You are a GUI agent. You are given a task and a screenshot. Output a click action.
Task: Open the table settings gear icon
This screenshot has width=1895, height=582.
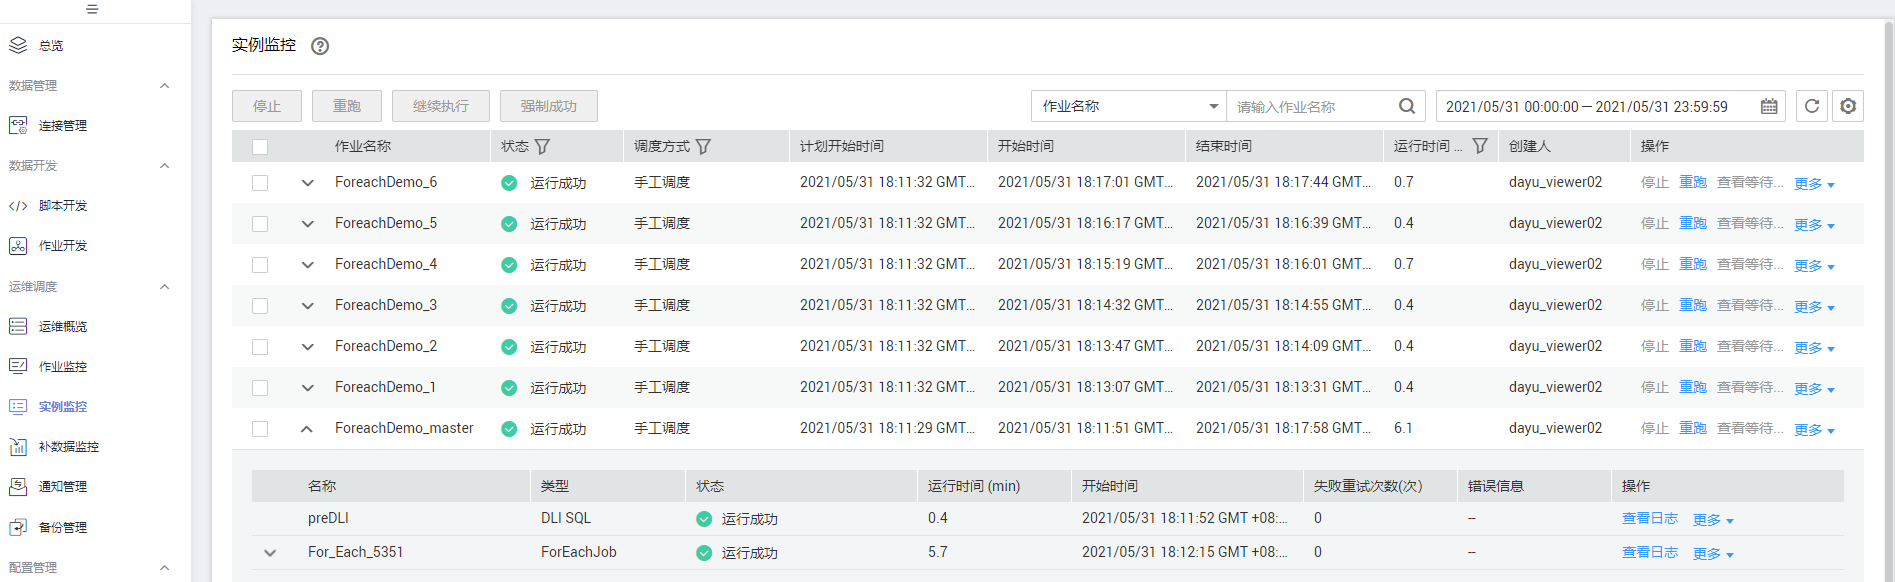[x=1848, y=106]
